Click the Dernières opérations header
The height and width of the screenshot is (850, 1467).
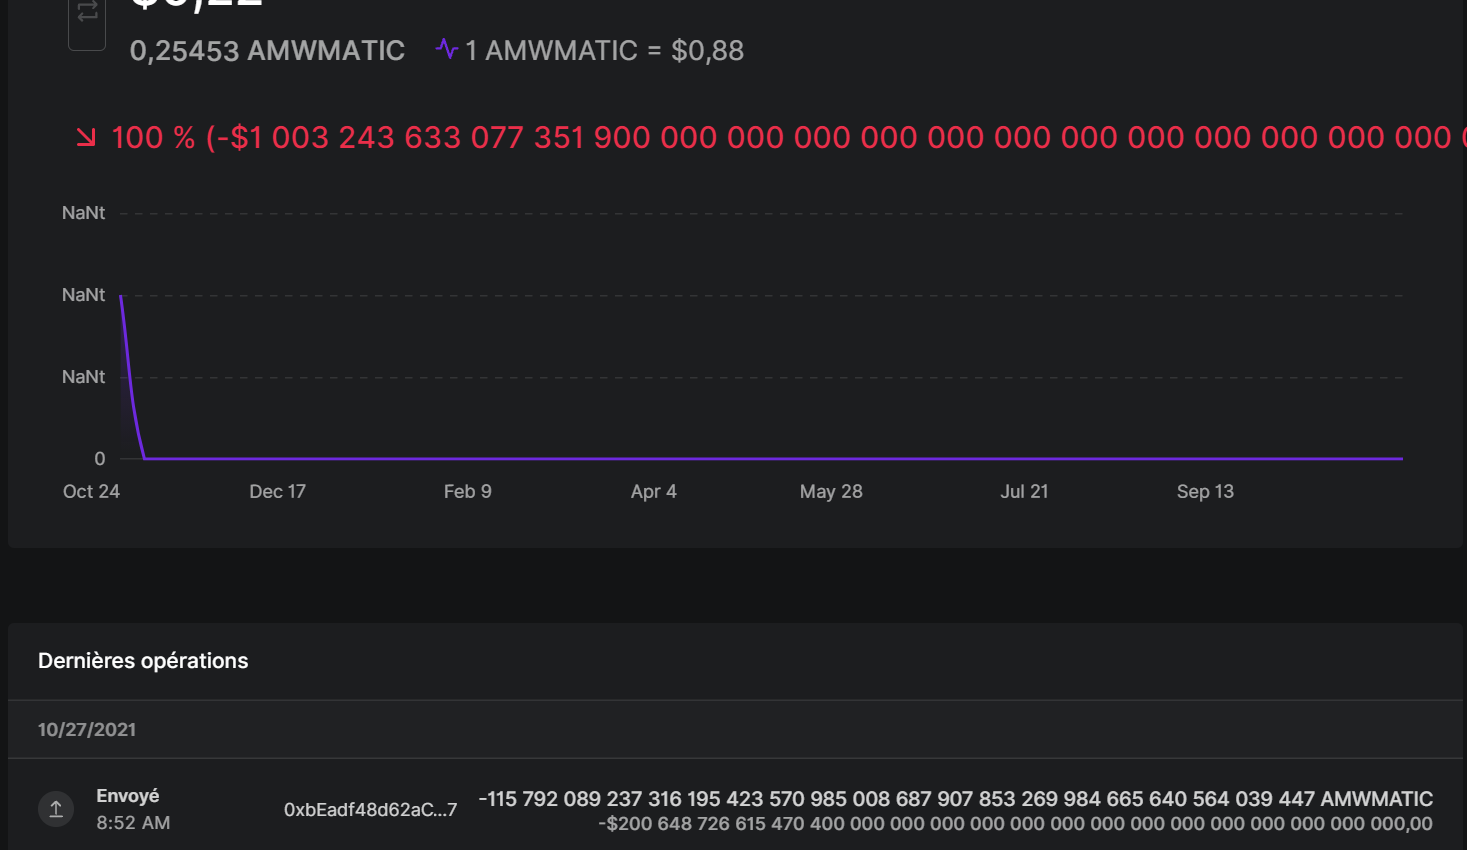point(143,661)
